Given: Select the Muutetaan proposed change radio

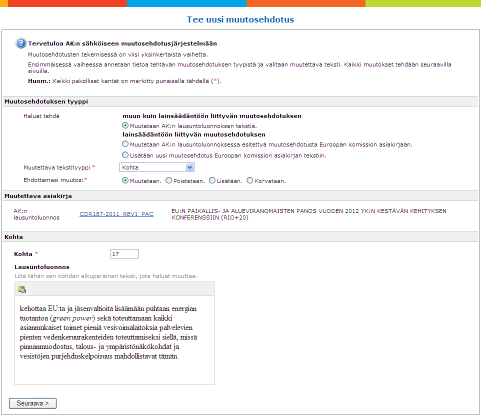Looking at the screenshot, I should pos(125,181).
